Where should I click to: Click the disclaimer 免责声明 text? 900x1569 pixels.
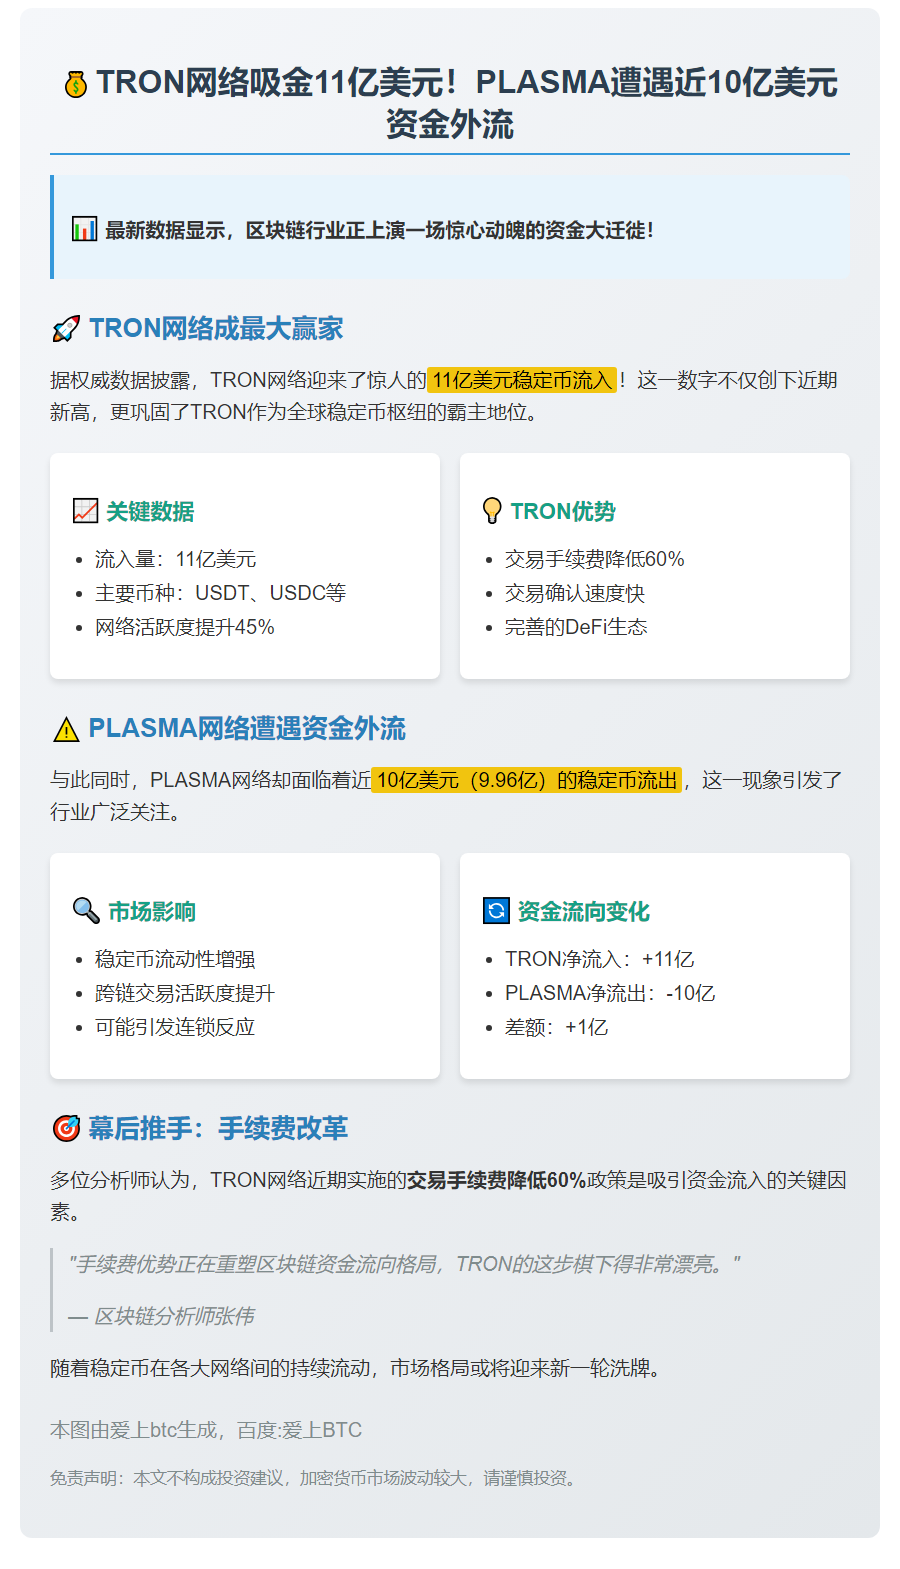click(316, 1478)
